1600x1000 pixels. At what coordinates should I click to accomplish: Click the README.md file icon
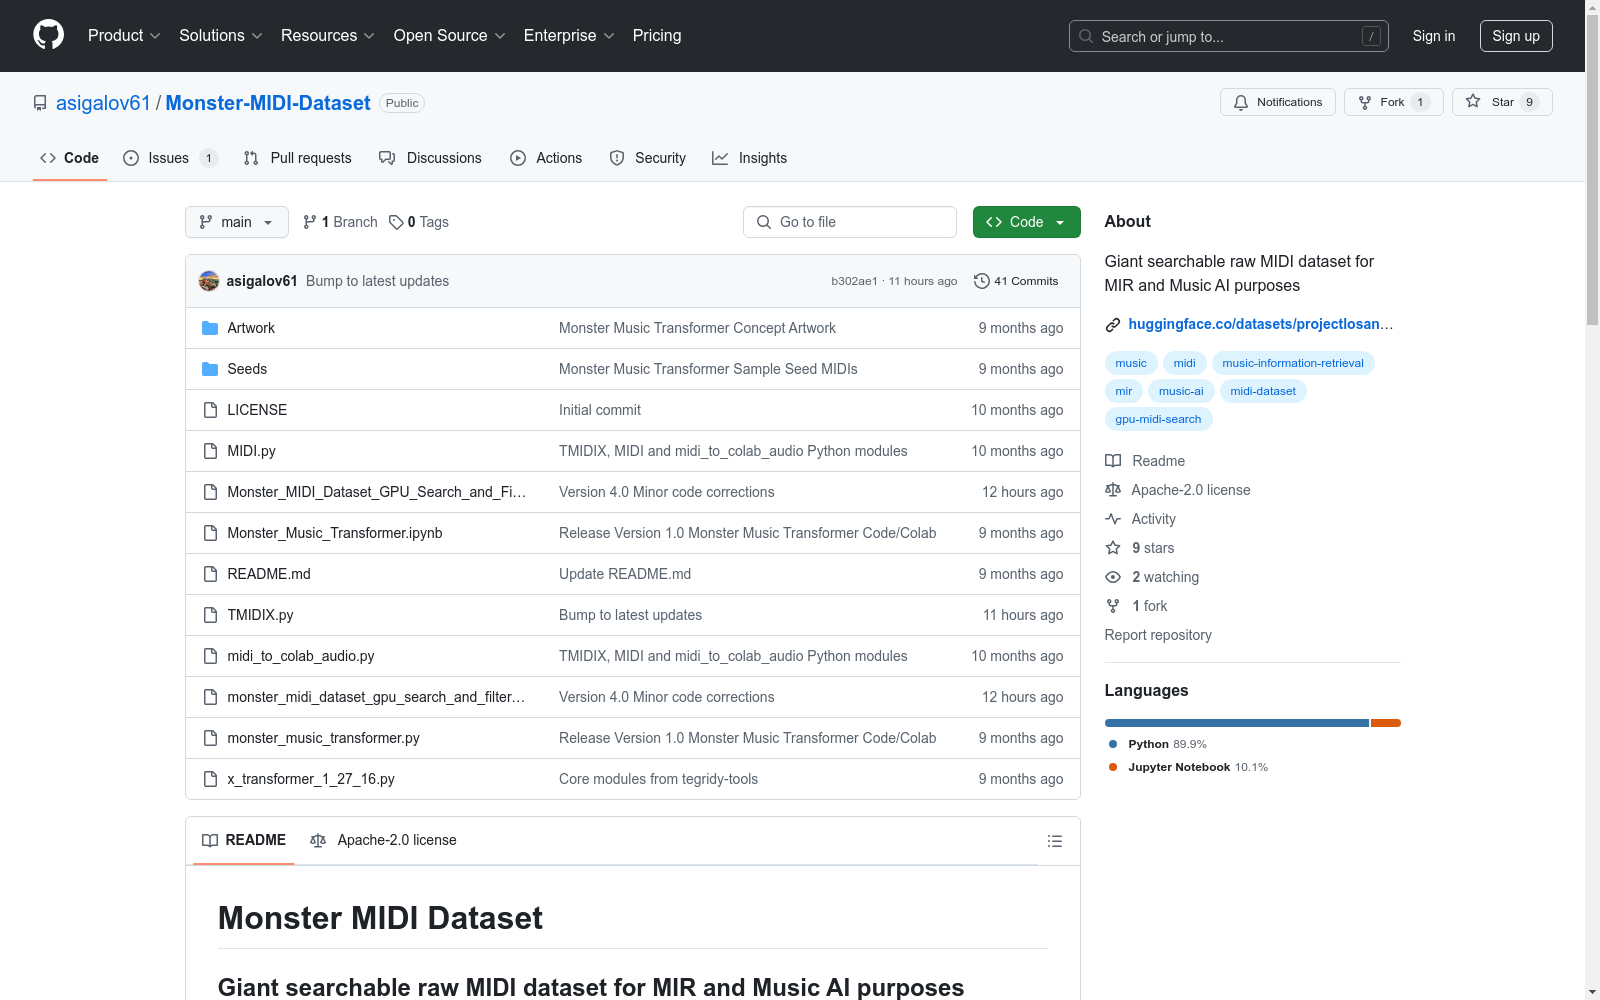click(x=210, y=574)
